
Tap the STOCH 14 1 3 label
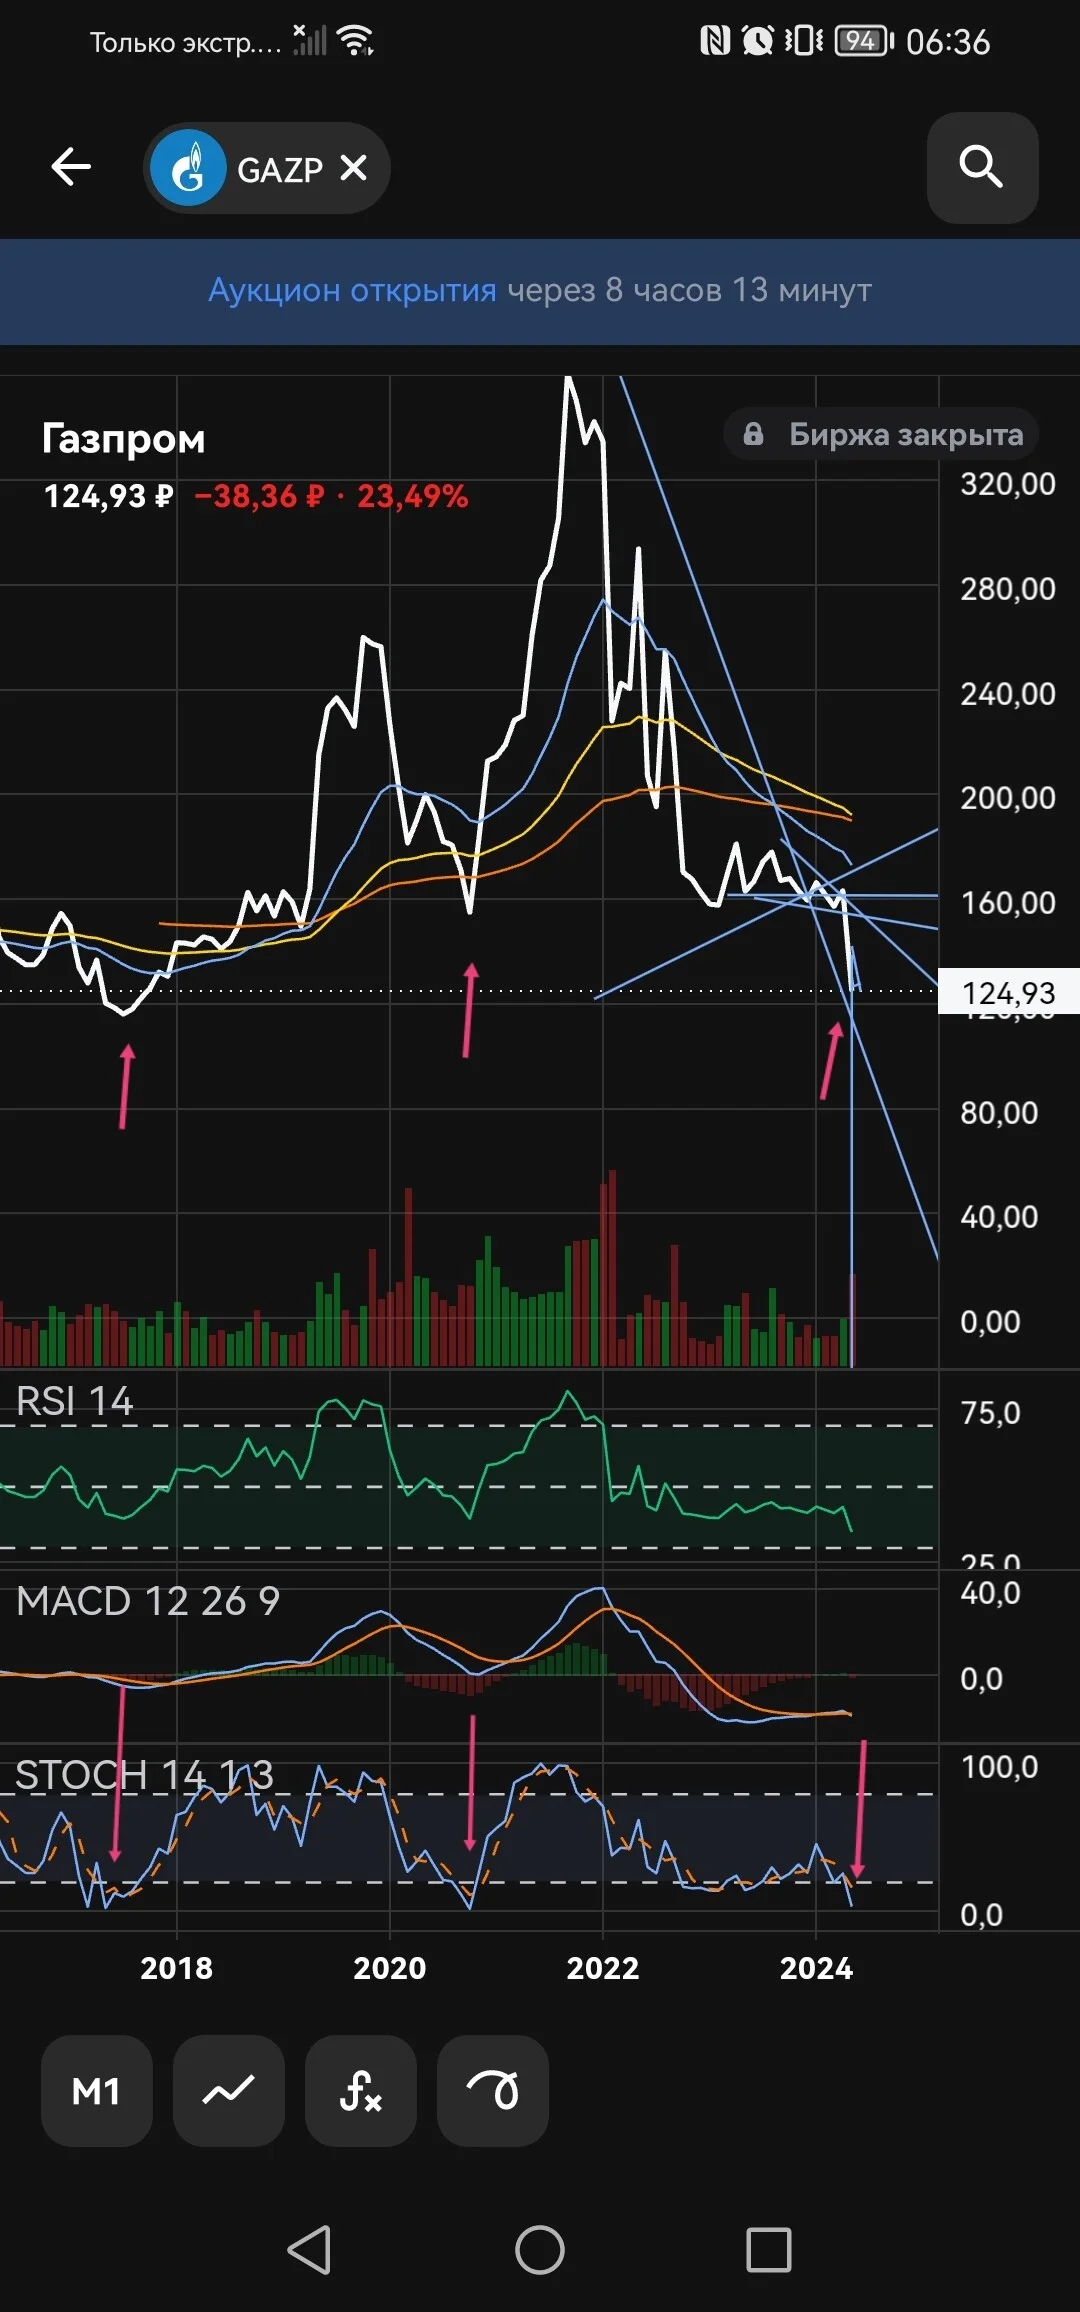pyautogui.click(x=144, y=1775)
